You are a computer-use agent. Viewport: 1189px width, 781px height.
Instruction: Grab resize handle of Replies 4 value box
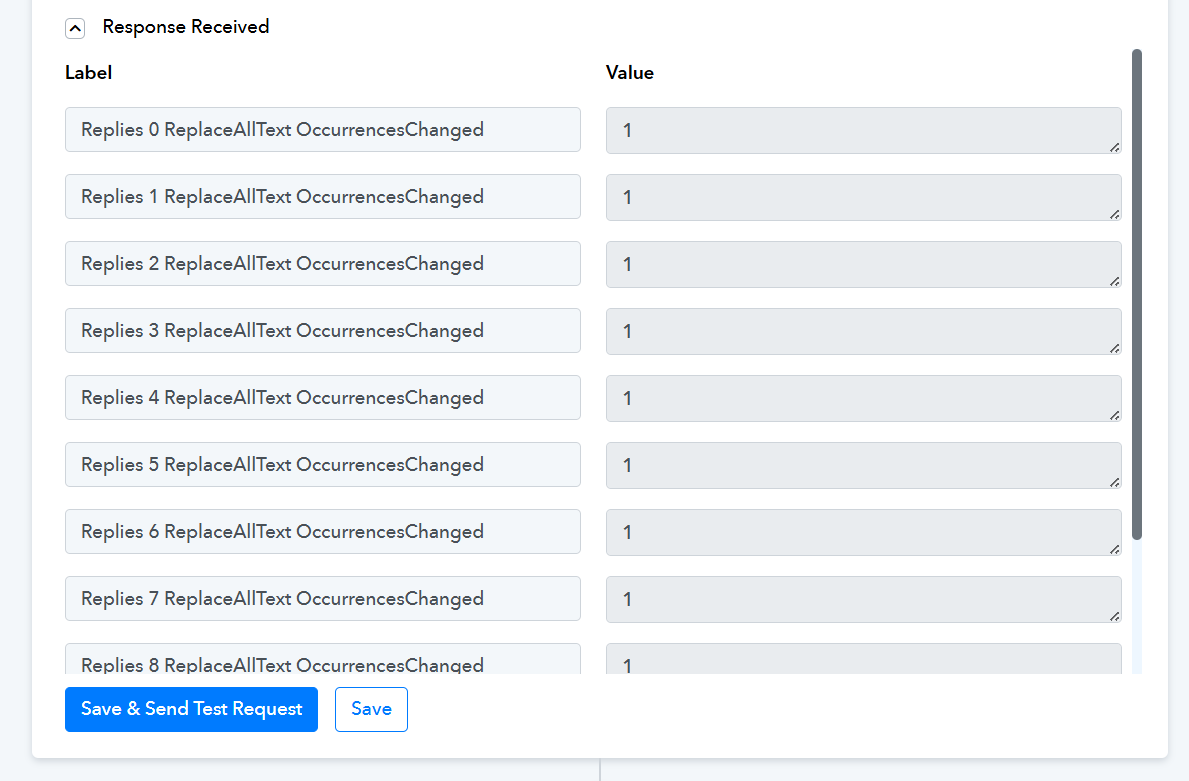[x=1115, y=416]
